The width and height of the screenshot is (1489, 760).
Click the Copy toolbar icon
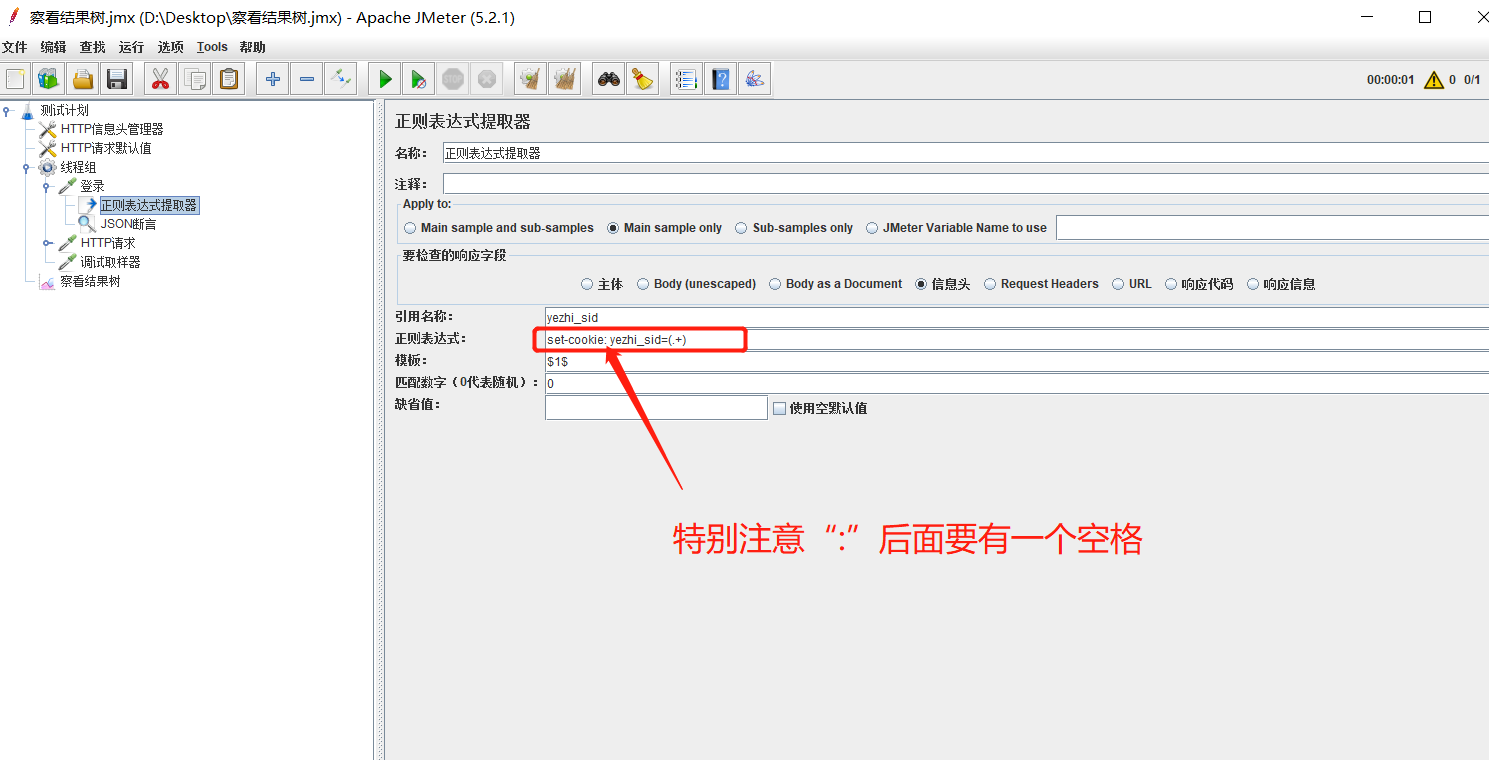pos(194,79)
